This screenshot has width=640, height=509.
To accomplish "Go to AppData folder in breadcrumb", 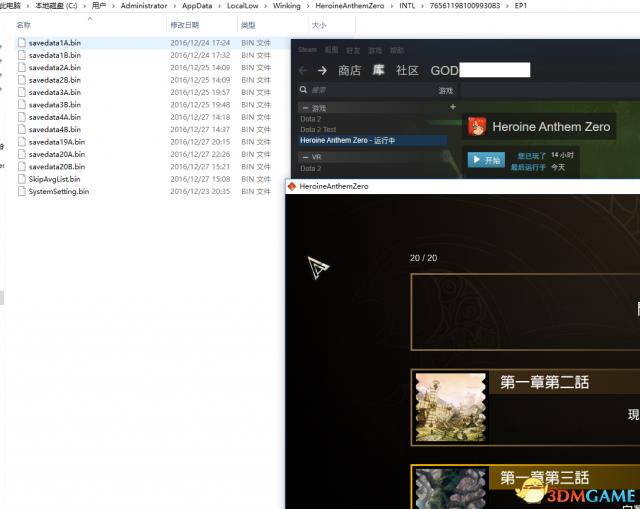I will coord(197,6).
